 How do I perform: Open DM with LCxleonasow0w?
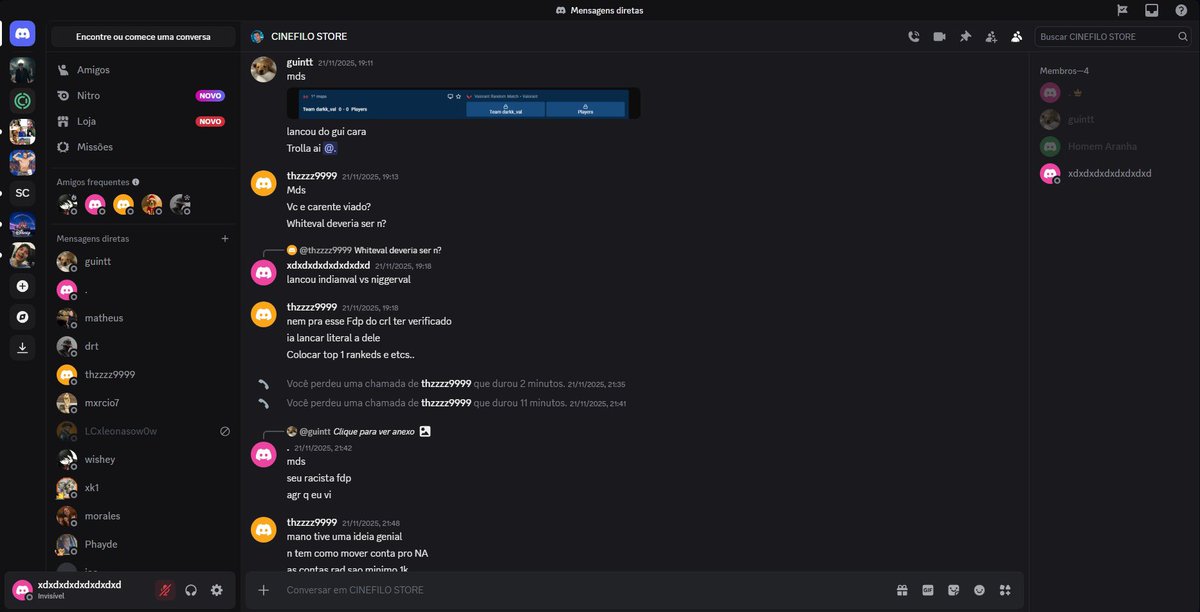click(144, 431)
